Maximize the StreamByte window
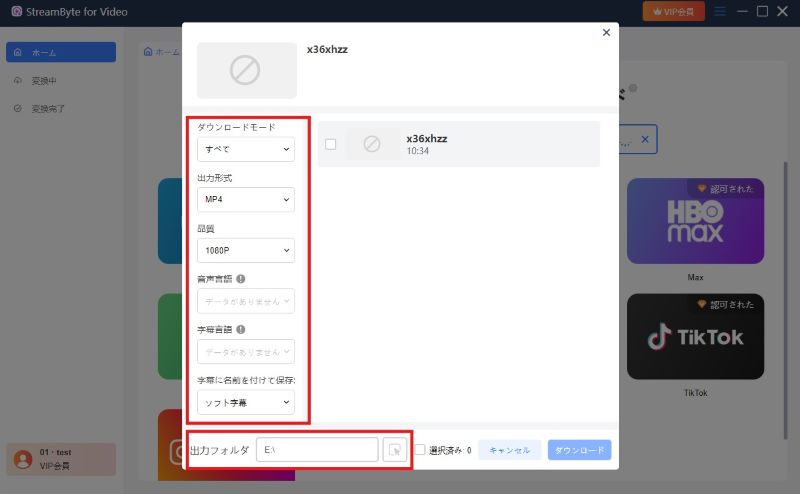This screenshot has width=800, height=494. pos(762,11)
